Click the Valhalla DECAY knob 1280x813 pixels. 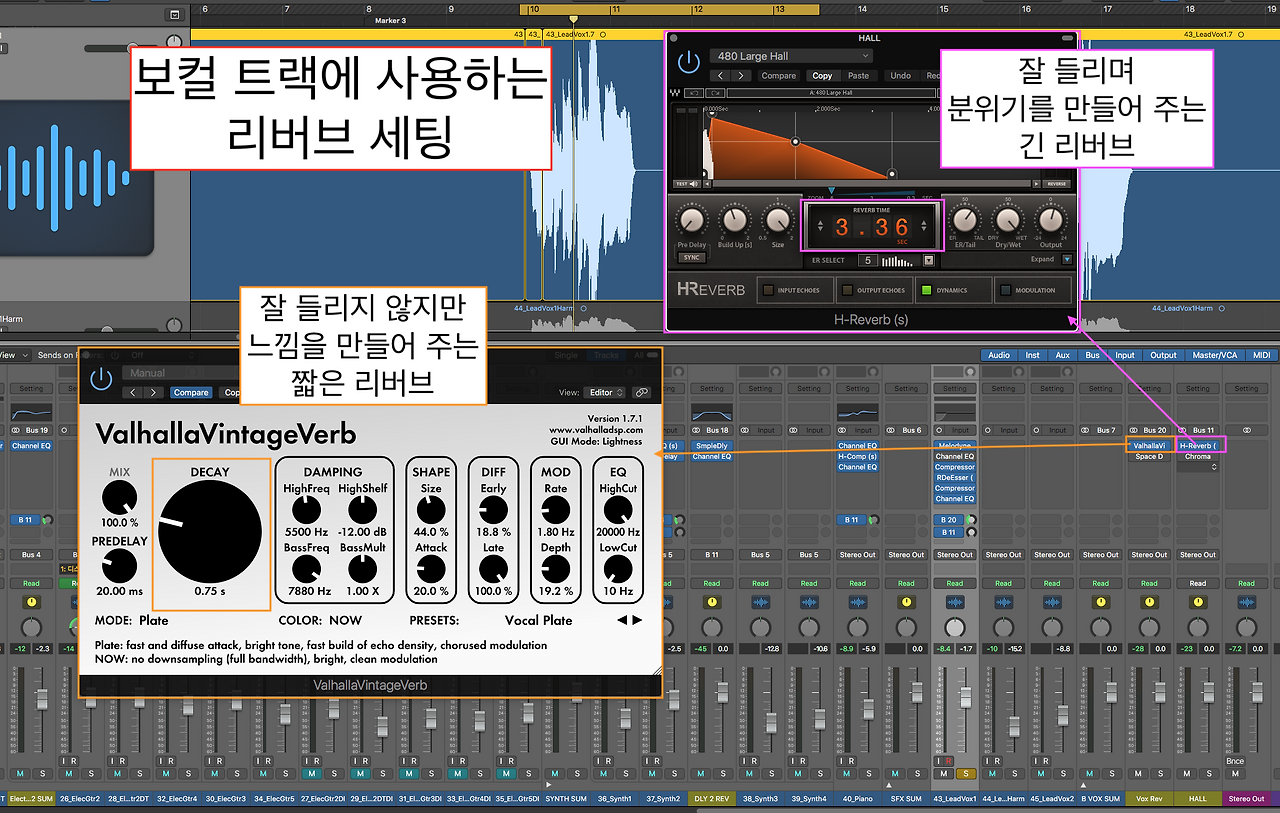point(210,530)
